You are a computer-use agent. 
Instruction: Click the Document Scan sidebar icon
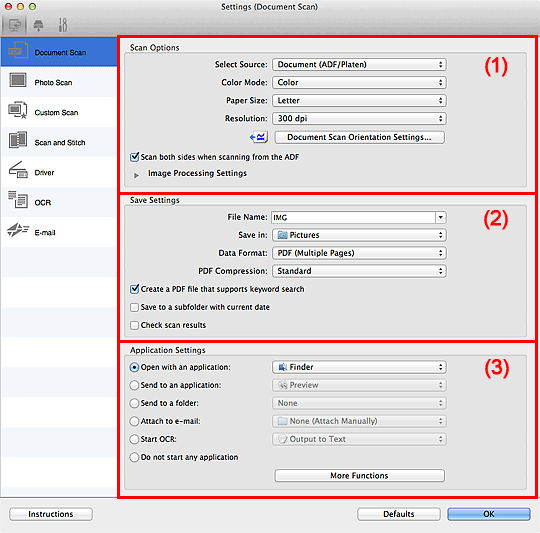[18, 50]
